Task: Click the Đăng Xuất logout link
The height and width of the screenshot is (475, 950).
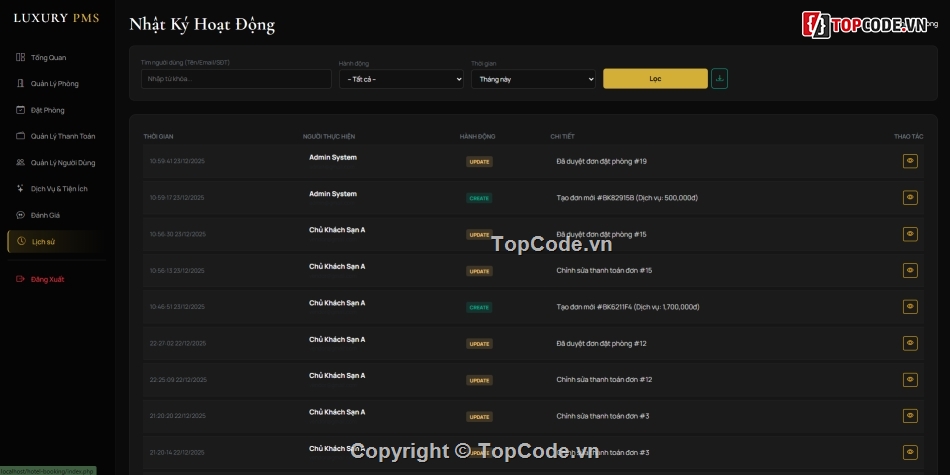Action: click(57, 279)
